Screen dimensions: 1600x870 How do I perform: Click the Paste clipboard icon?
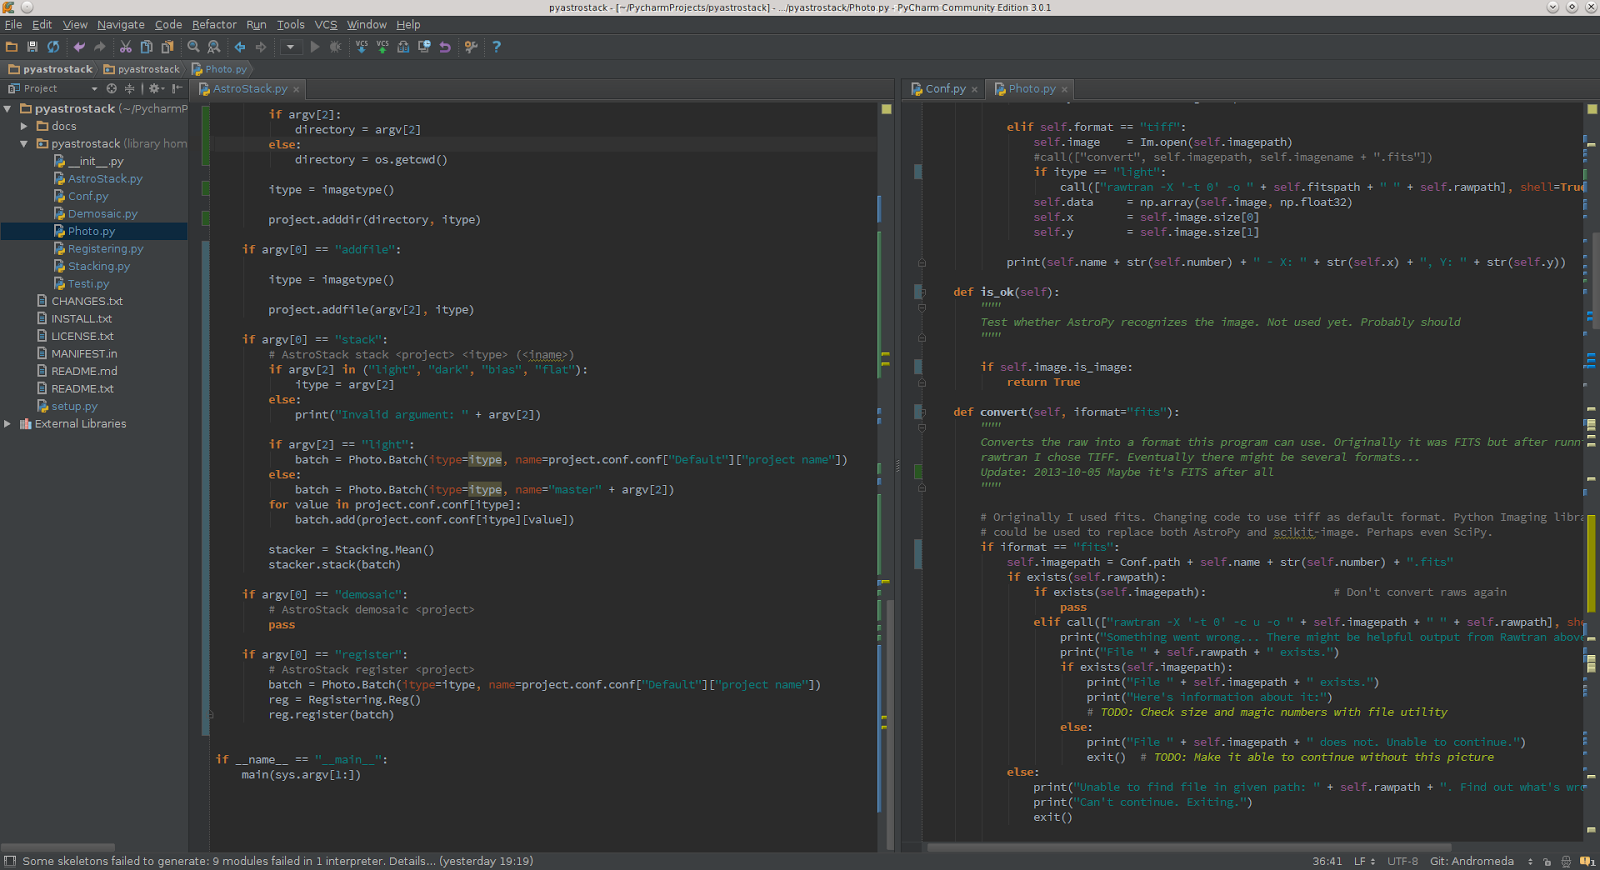pyautogui.click(x=167, y=47)
